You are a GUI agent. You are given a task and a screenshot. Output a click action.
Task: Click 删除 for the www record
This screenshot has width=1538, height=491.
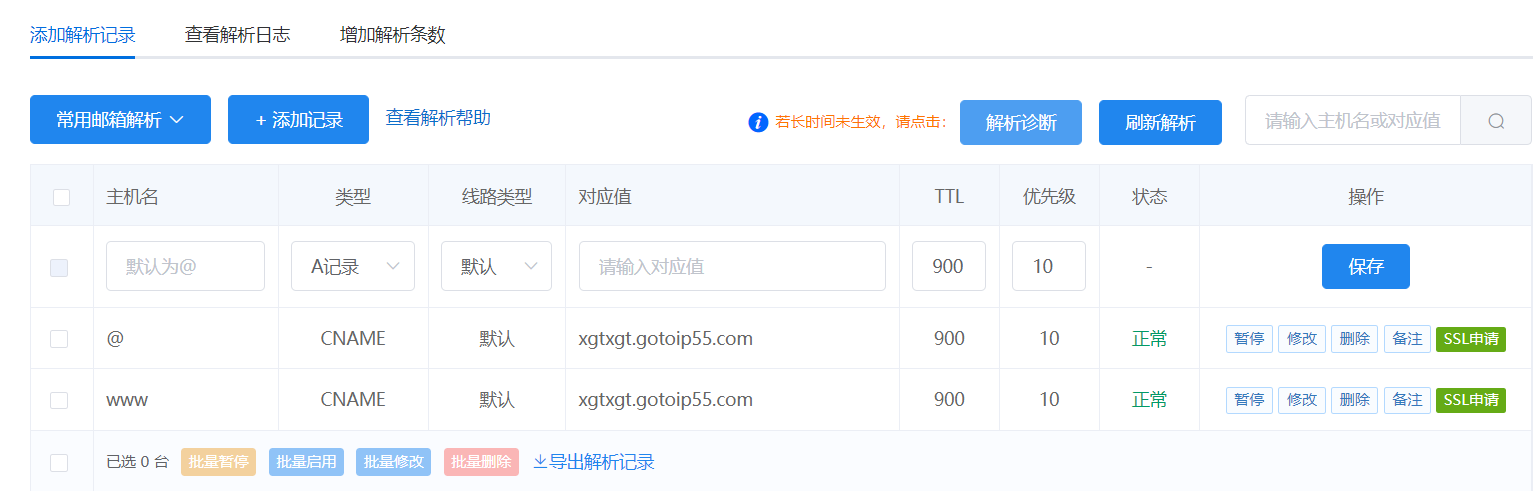click(1354, 400)
